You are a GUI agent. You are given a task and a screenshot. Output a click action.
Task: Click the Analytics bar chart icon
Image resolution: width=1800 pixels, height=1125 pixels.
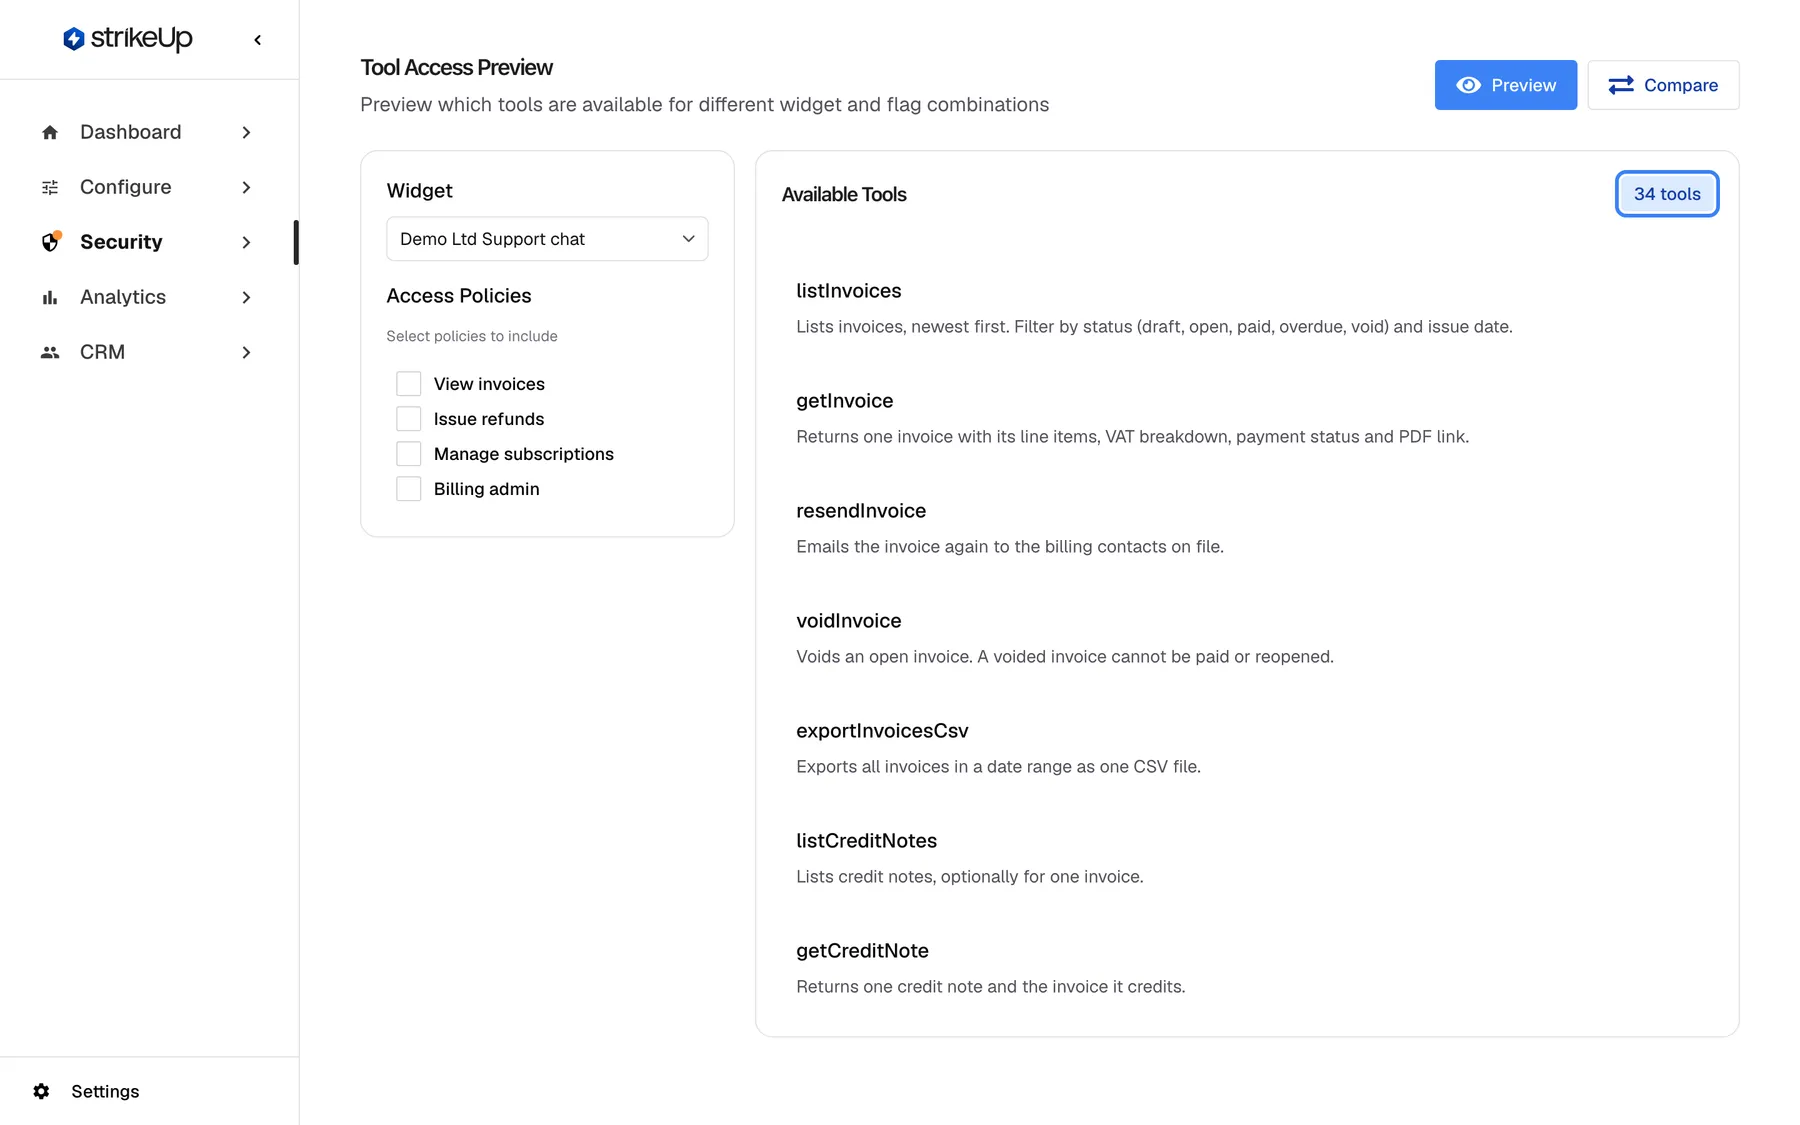tap(50, 297)
